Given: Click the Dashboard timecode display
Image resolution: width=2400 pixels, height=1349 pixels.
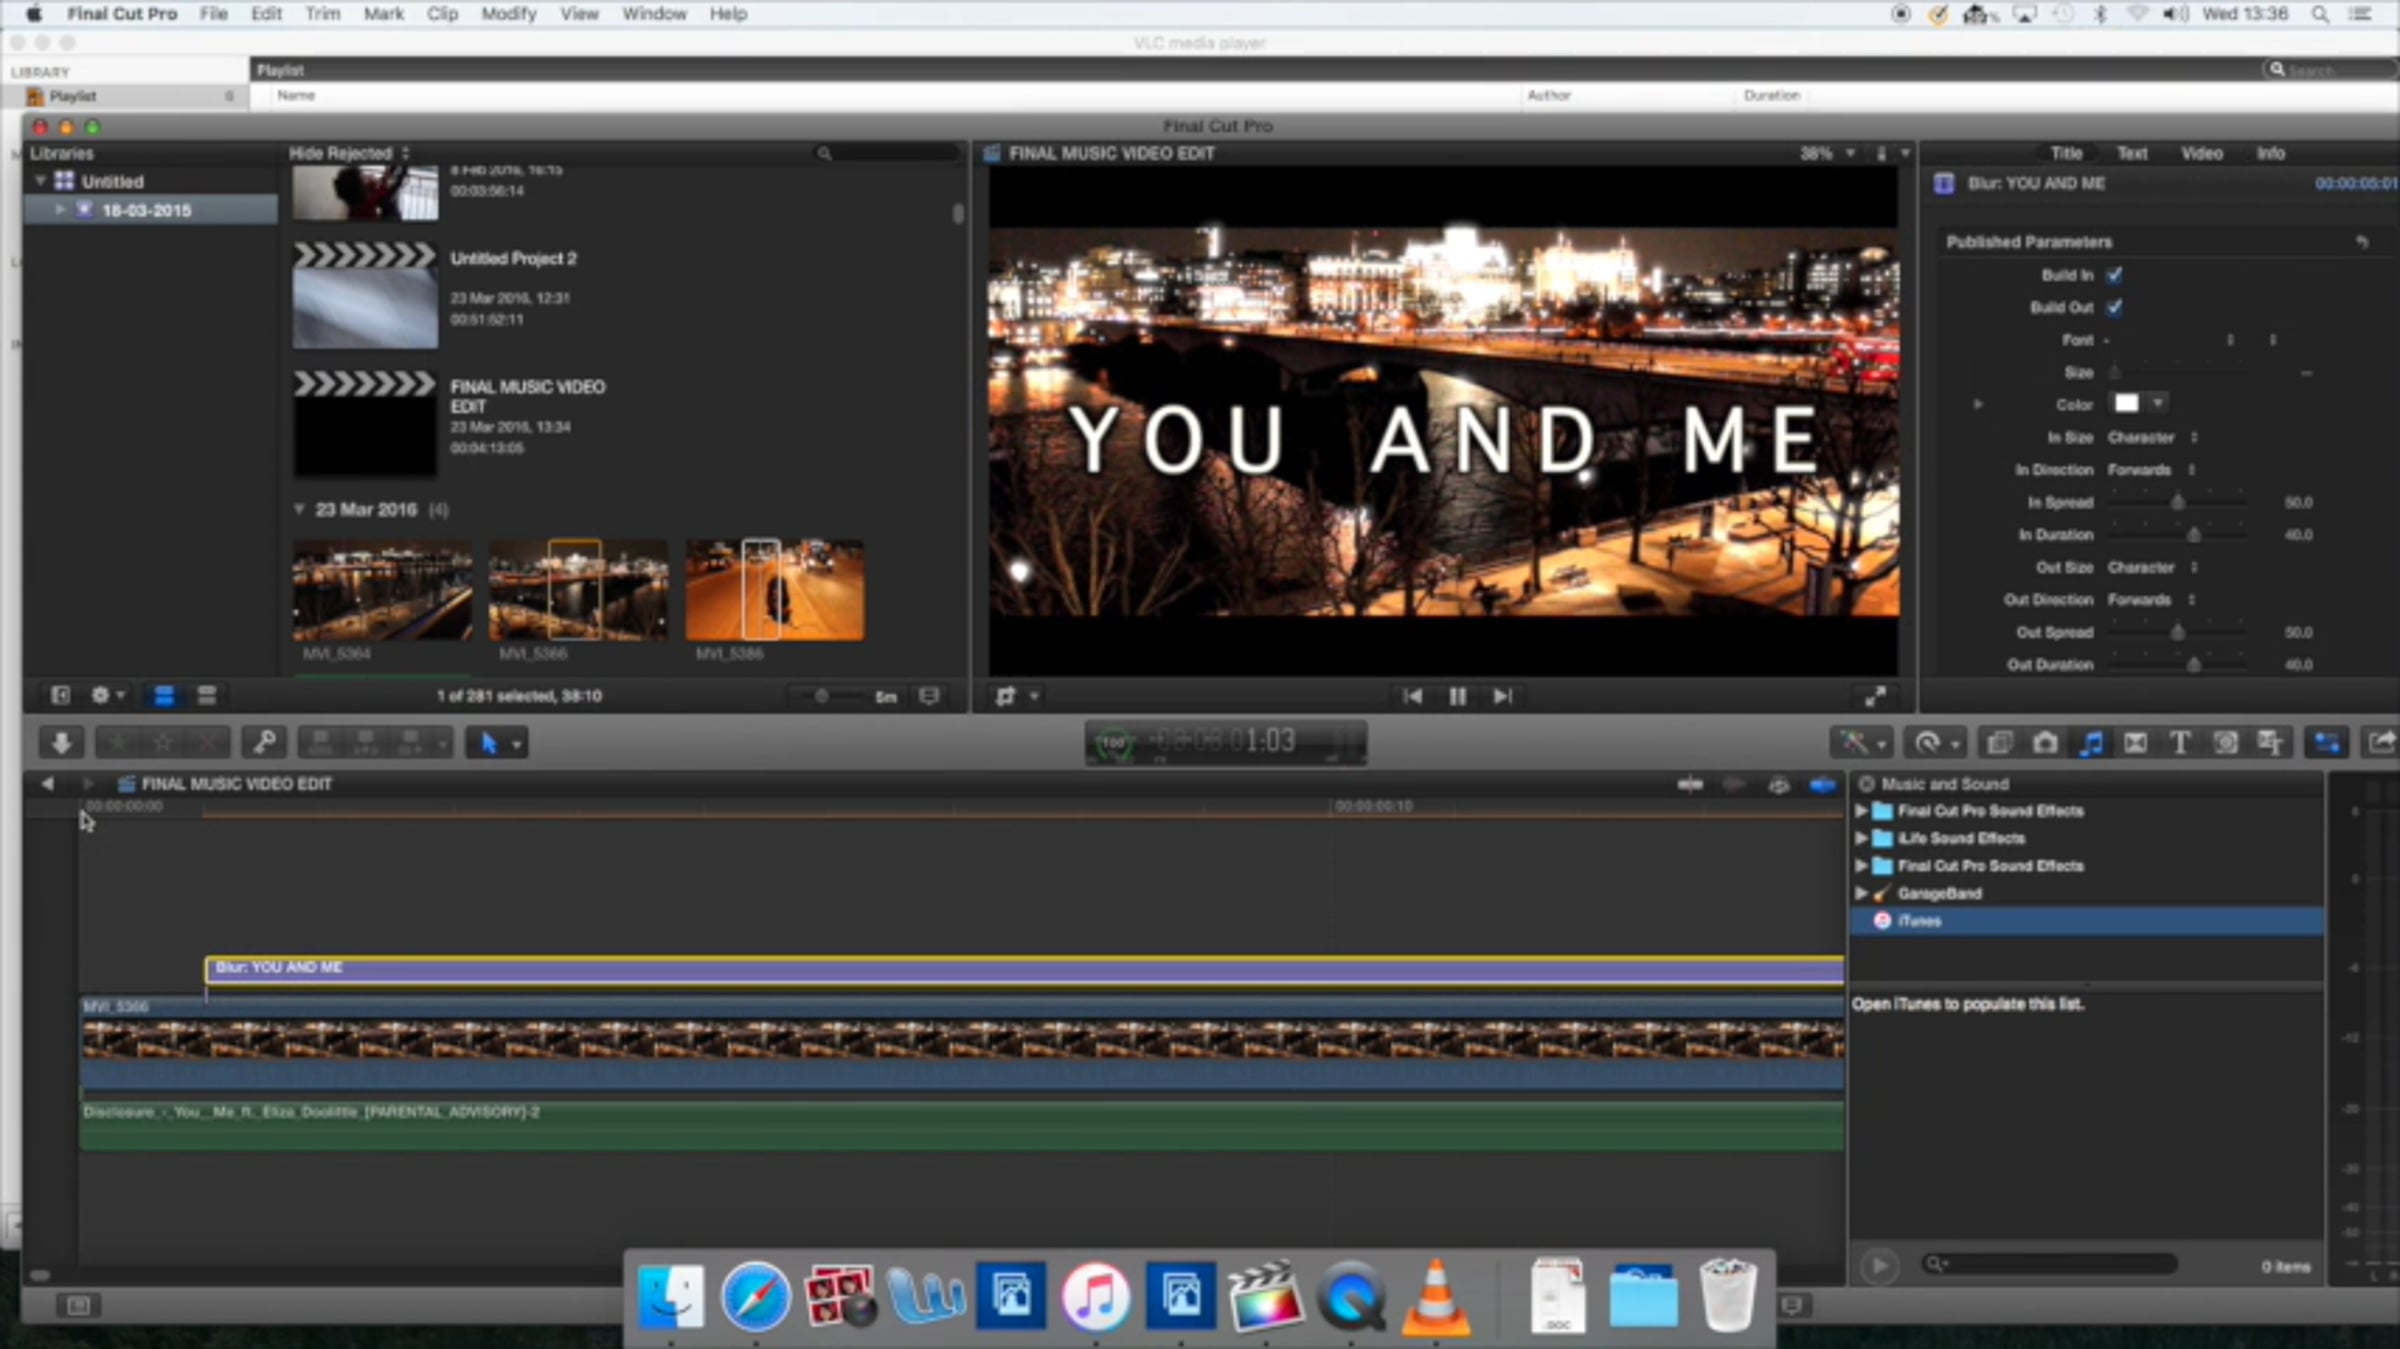Looking at the screenshot, I should click(1226, 742).
